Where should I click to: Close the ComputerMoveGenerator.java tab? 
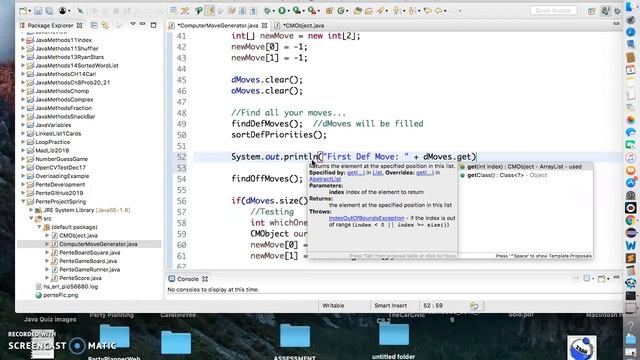click(x=264, y=25)
